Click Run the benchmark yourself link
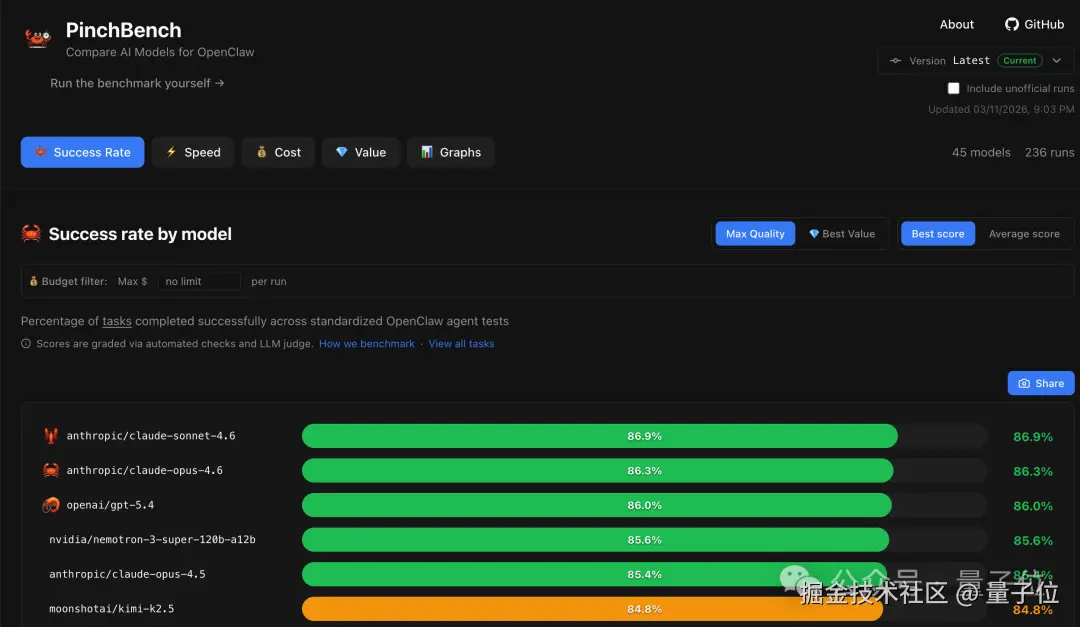The width and height of the screenshot is (1080, 627). (x=137, y=83)
